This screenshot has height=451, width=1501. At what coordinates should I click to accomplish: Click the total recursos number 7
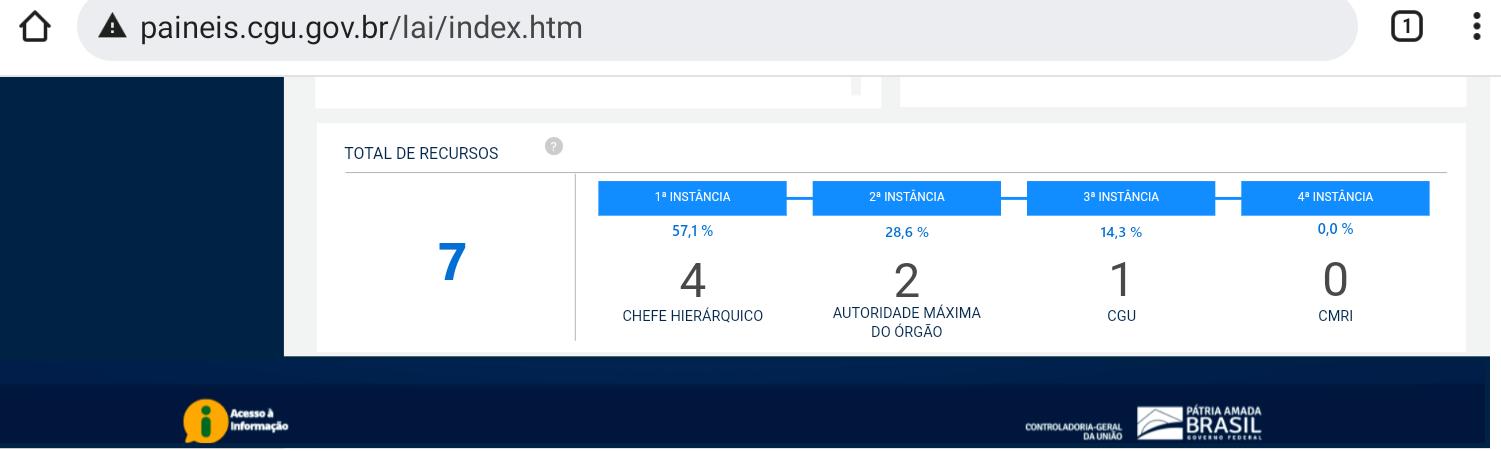tap(452, 263)
